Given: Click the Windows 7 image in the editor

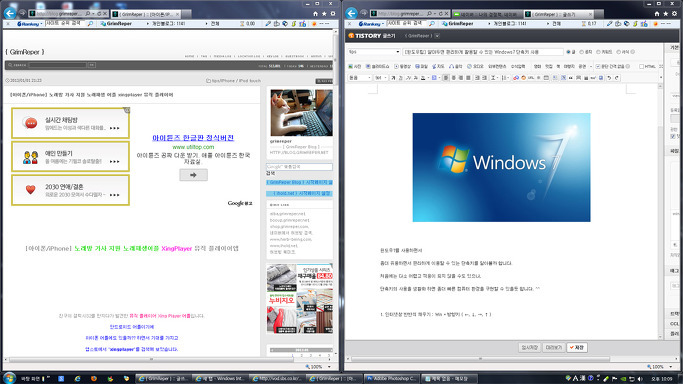Looking at the screenshot, I should point(501,167).
